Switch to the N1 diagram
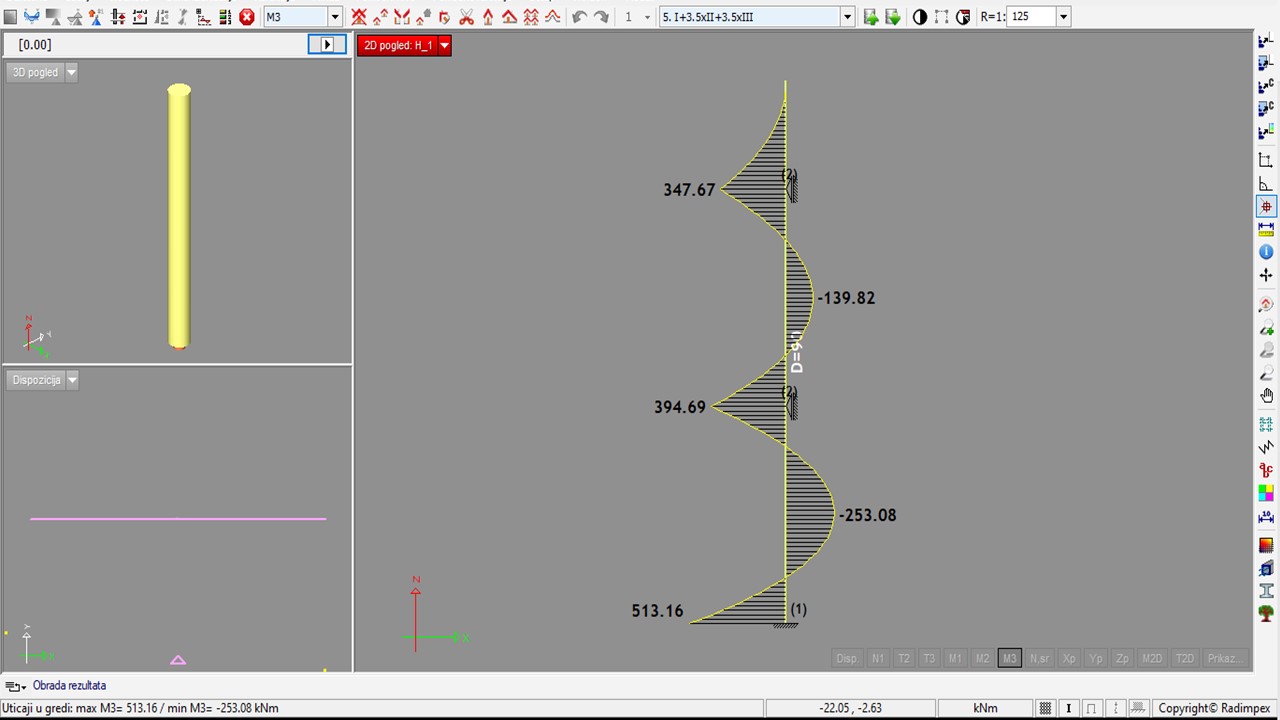 coord(877,658)
